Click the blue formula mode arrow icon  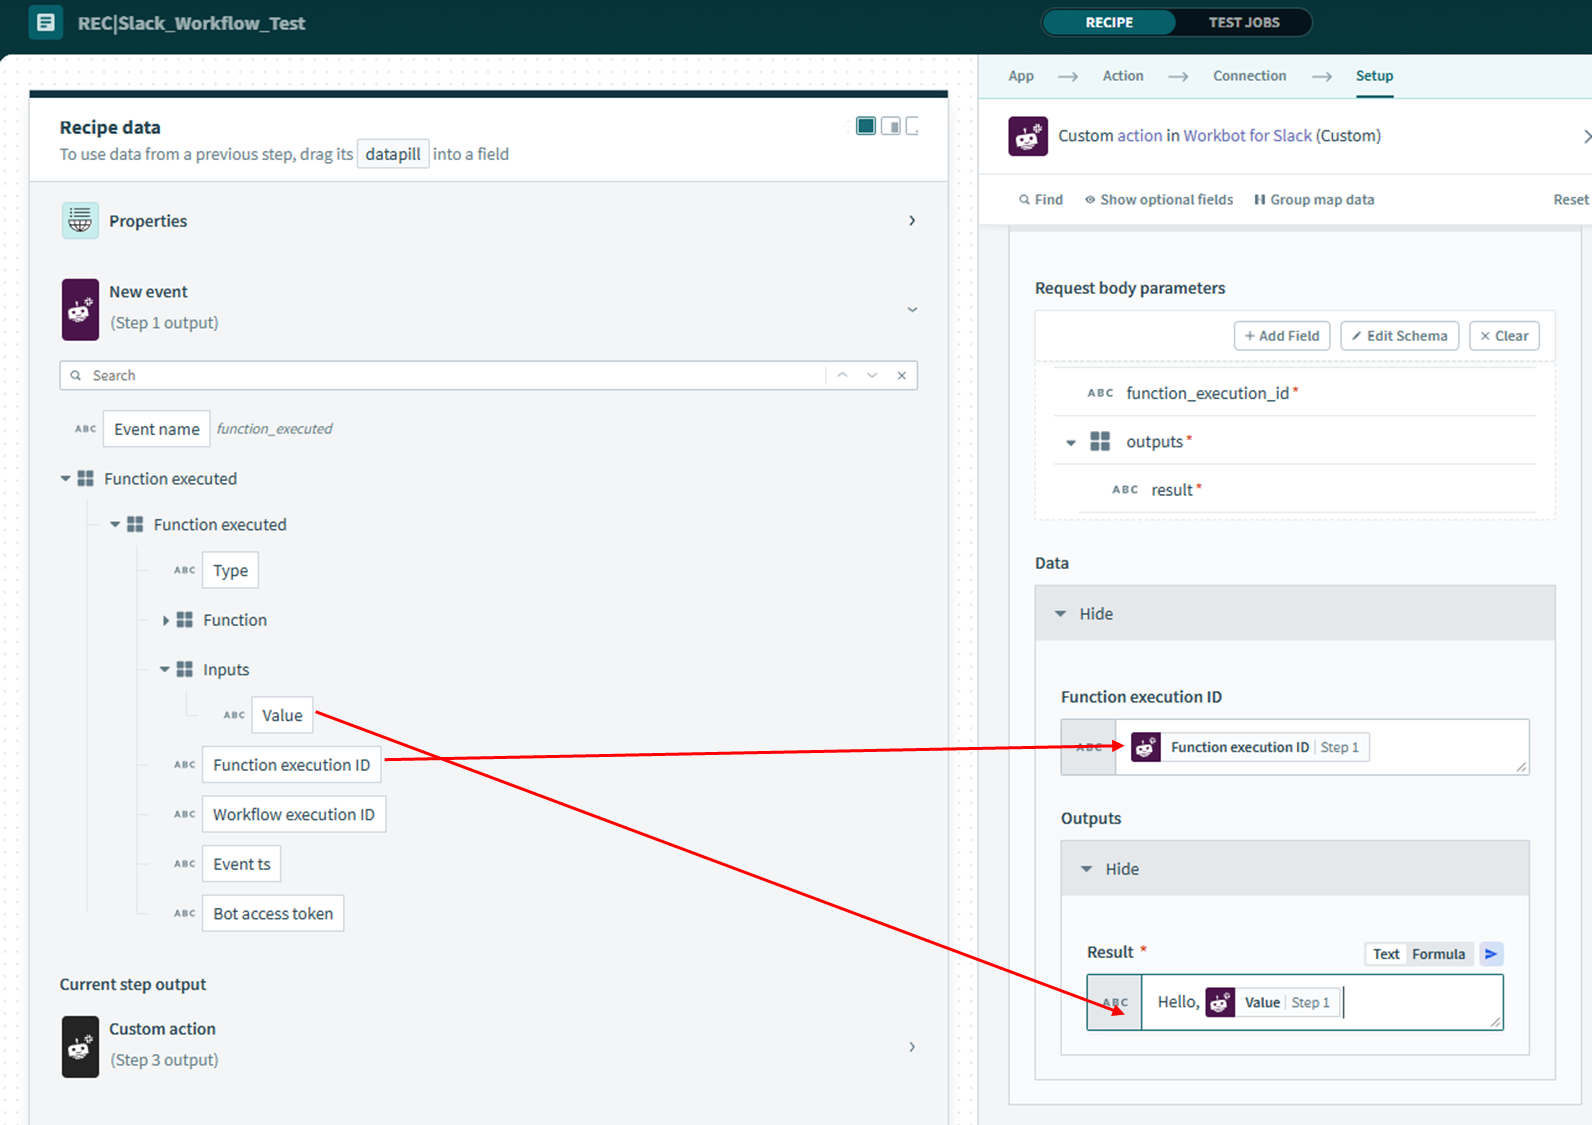pos(1491,954)
